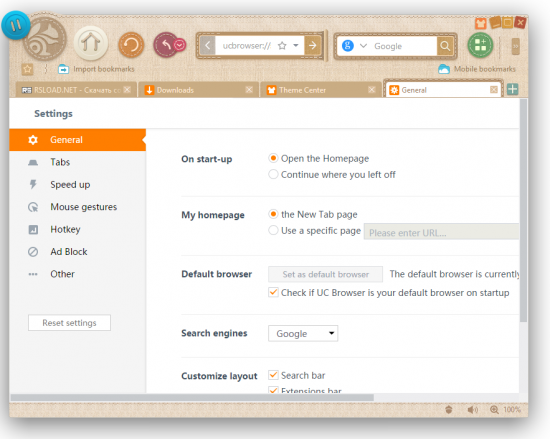
Task: Click the Google search engine icon
Action: click(348, 46)
